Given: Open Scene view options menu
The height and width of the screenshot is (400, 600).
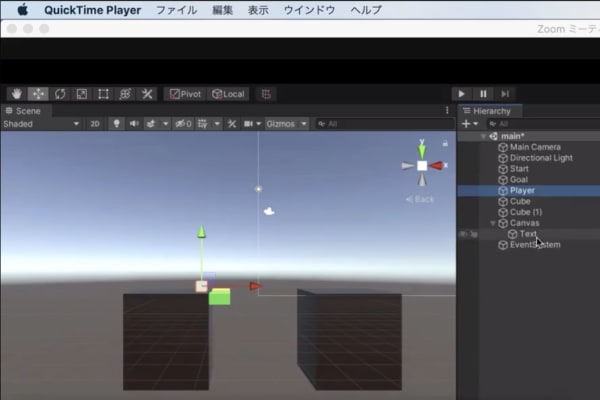Looking at the screenshot, I should 447,111.
